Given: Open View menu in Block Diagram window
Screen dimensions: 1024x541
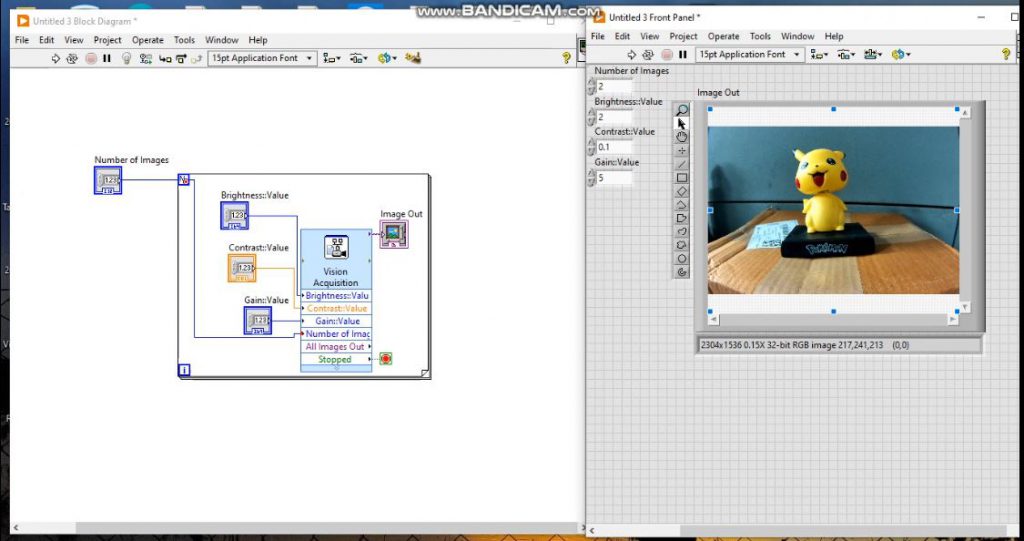Looking at the screenshot, I should [x=74, y=40].
